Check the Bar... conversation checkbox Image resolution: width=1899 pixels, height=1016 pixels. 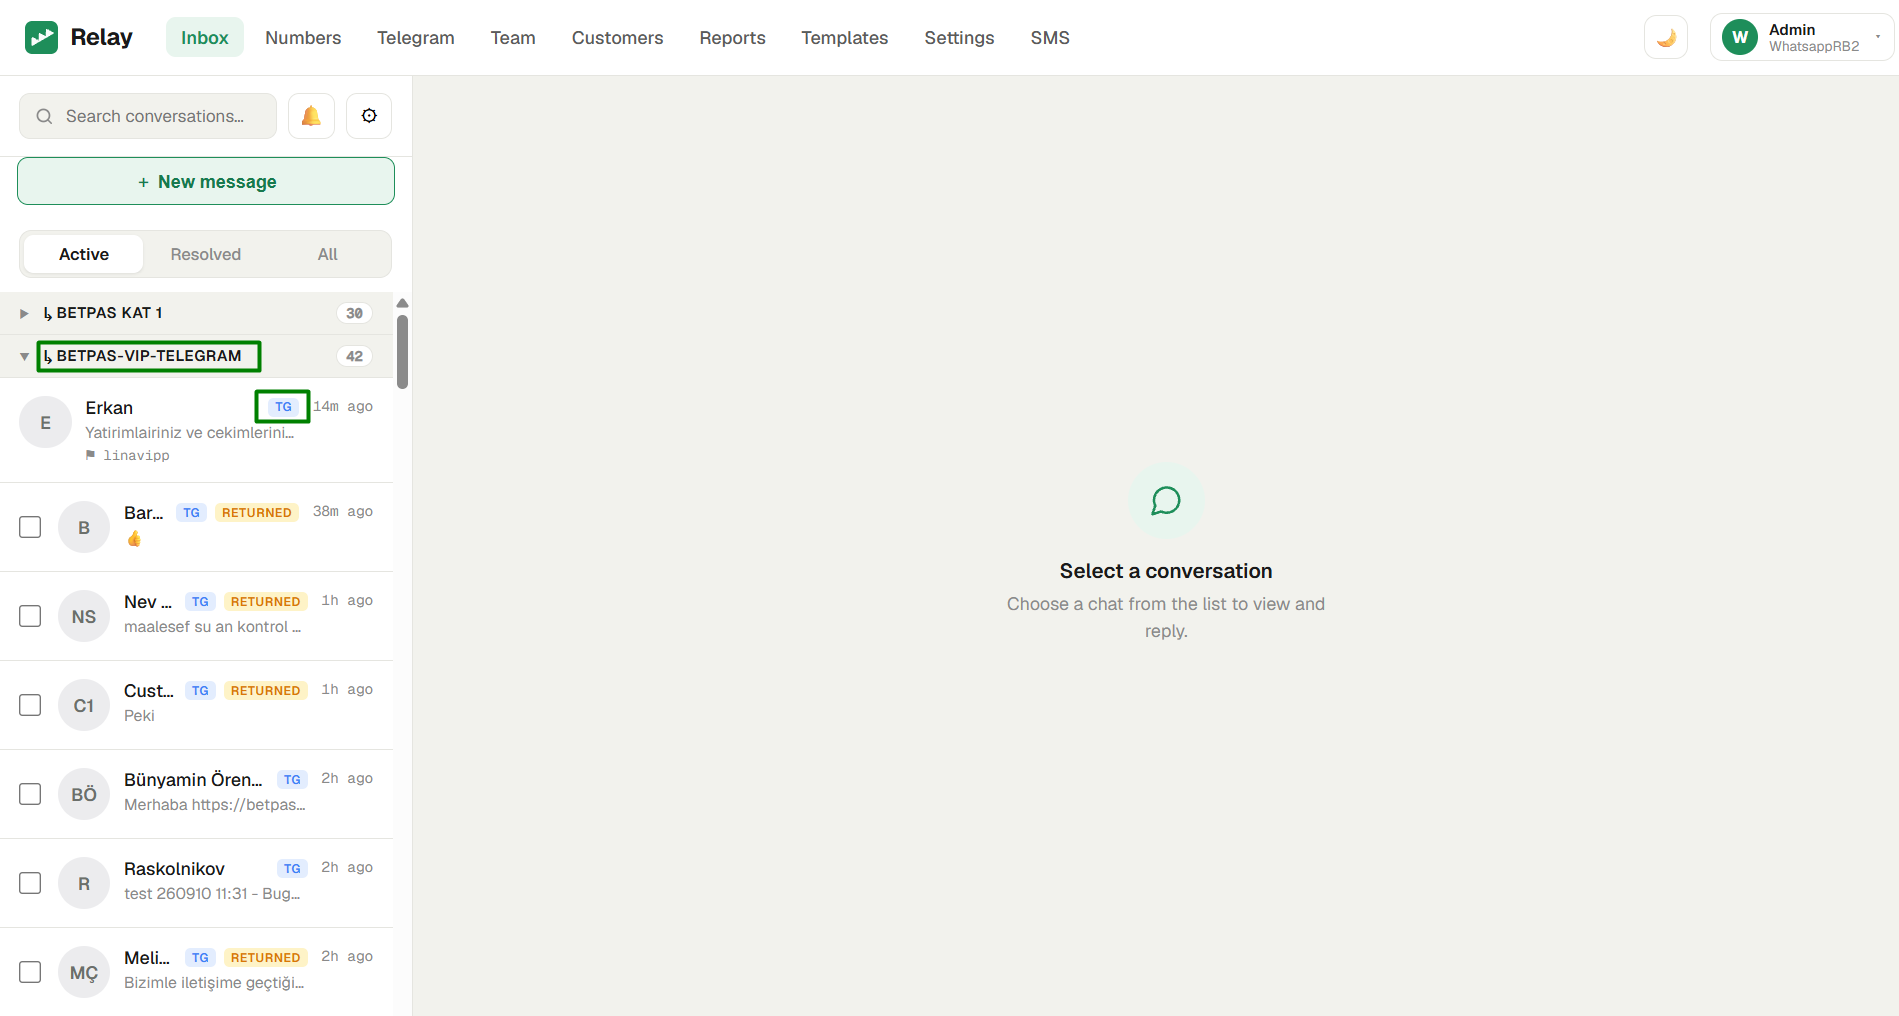point(30,527)
